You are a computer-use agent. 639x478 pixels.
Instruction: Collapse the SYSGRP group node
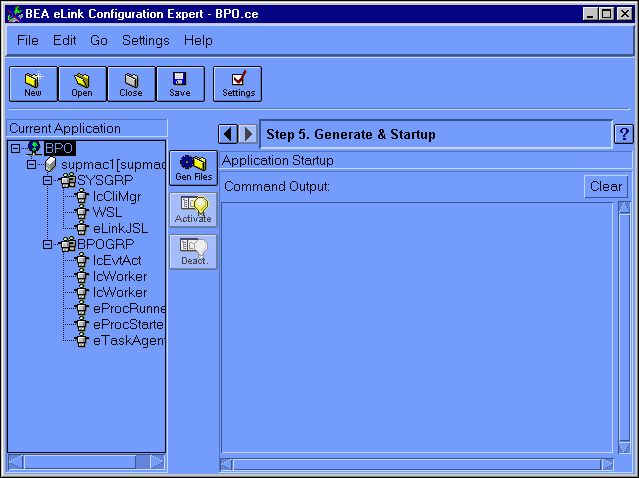pyautogui.click(x=47, y=181)
